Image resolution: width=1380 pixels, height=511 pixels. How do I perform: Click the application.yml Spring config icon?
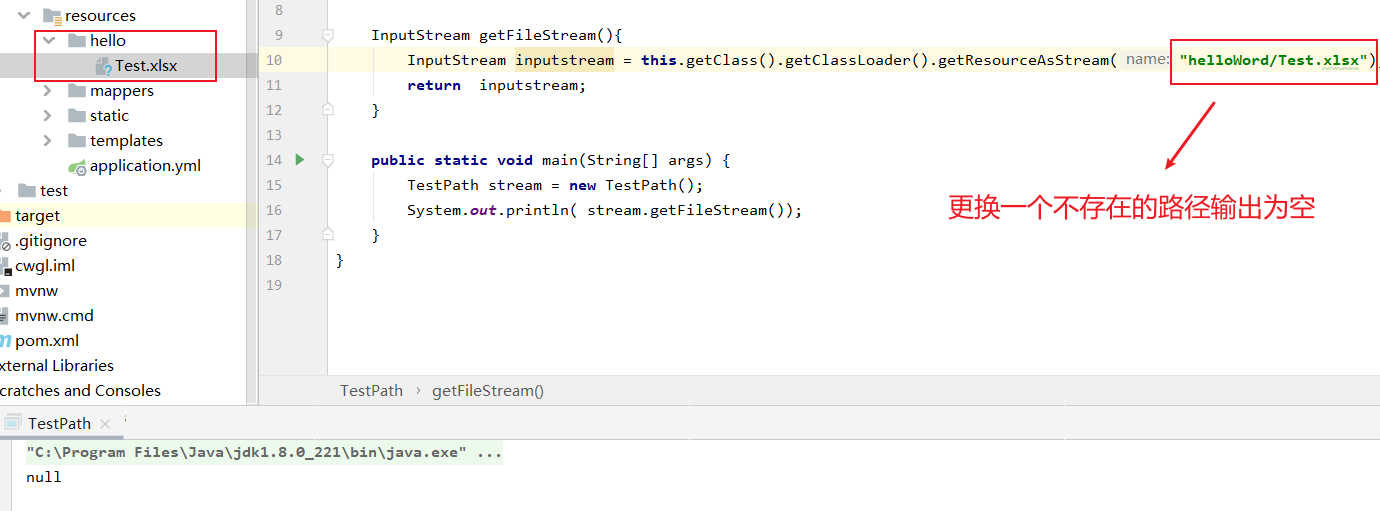77,167
